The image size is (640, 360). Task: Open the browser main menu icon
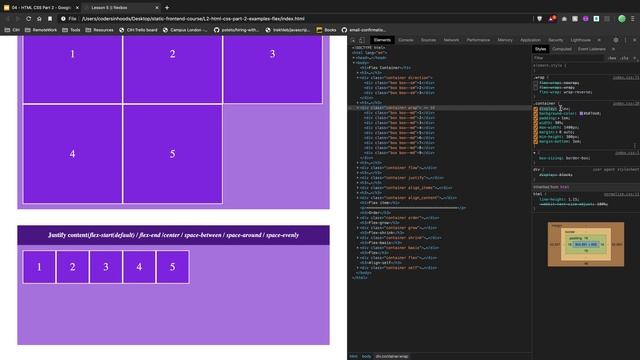633,19
